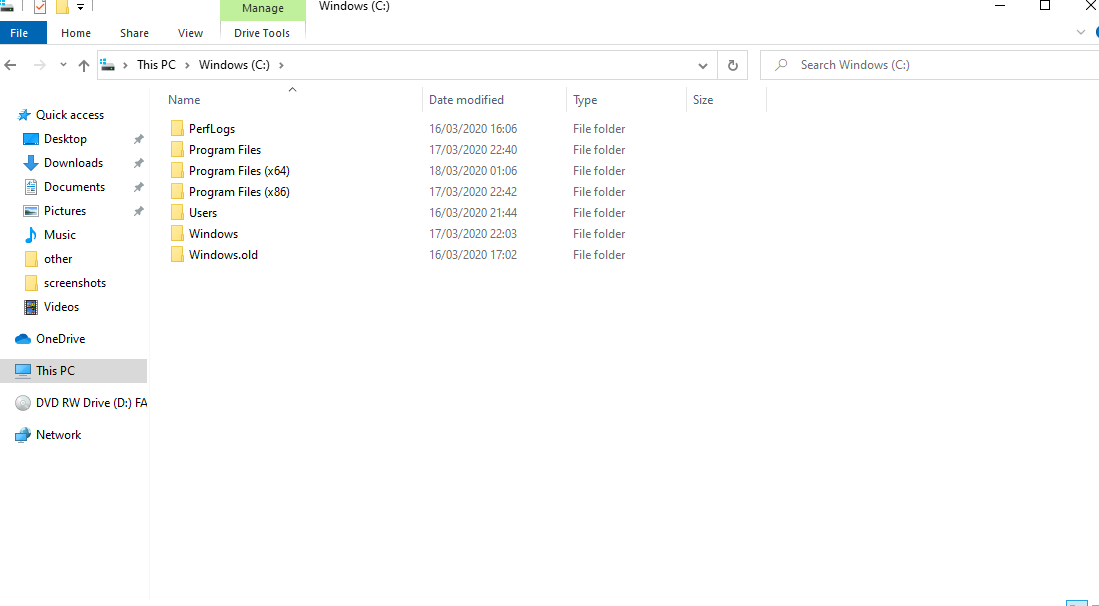
Task: Click the Forward navigation arrow
Action: [x=40, y=65]
